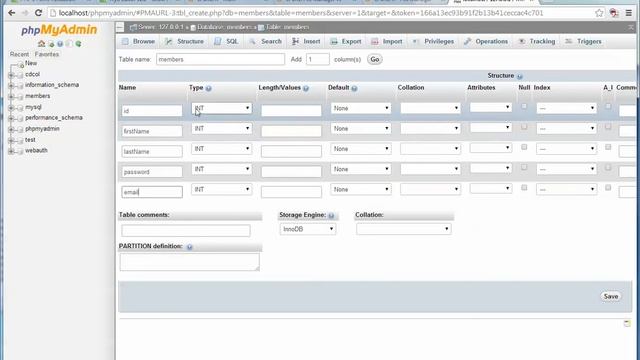Select information_schema database link
The width and height of the screenshot is (640, 360).
click(52, 85)
